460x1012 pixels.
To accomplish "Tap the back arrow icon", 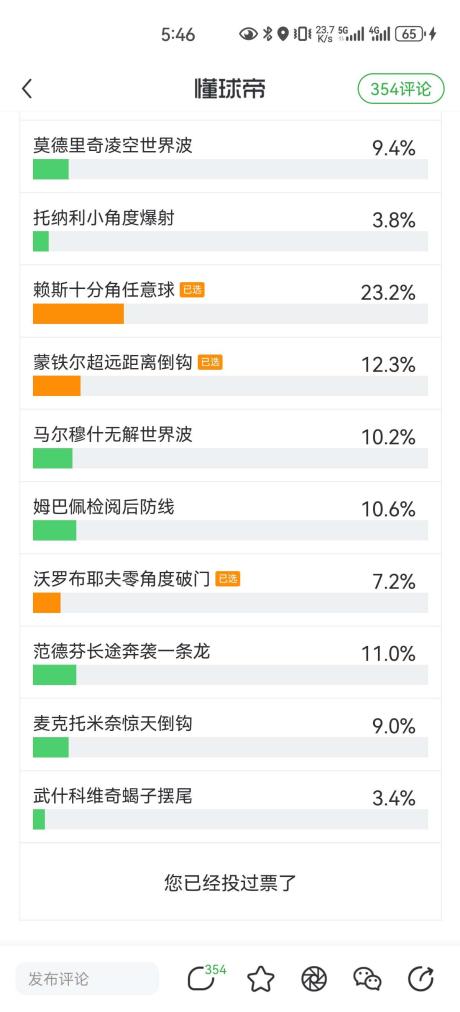I will tap(26, 89).
